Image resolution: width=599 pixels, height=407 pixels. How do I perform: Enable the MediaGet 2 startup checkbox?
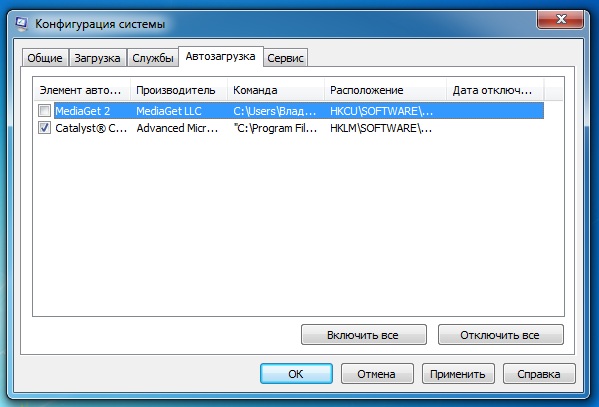pos(44,111)
